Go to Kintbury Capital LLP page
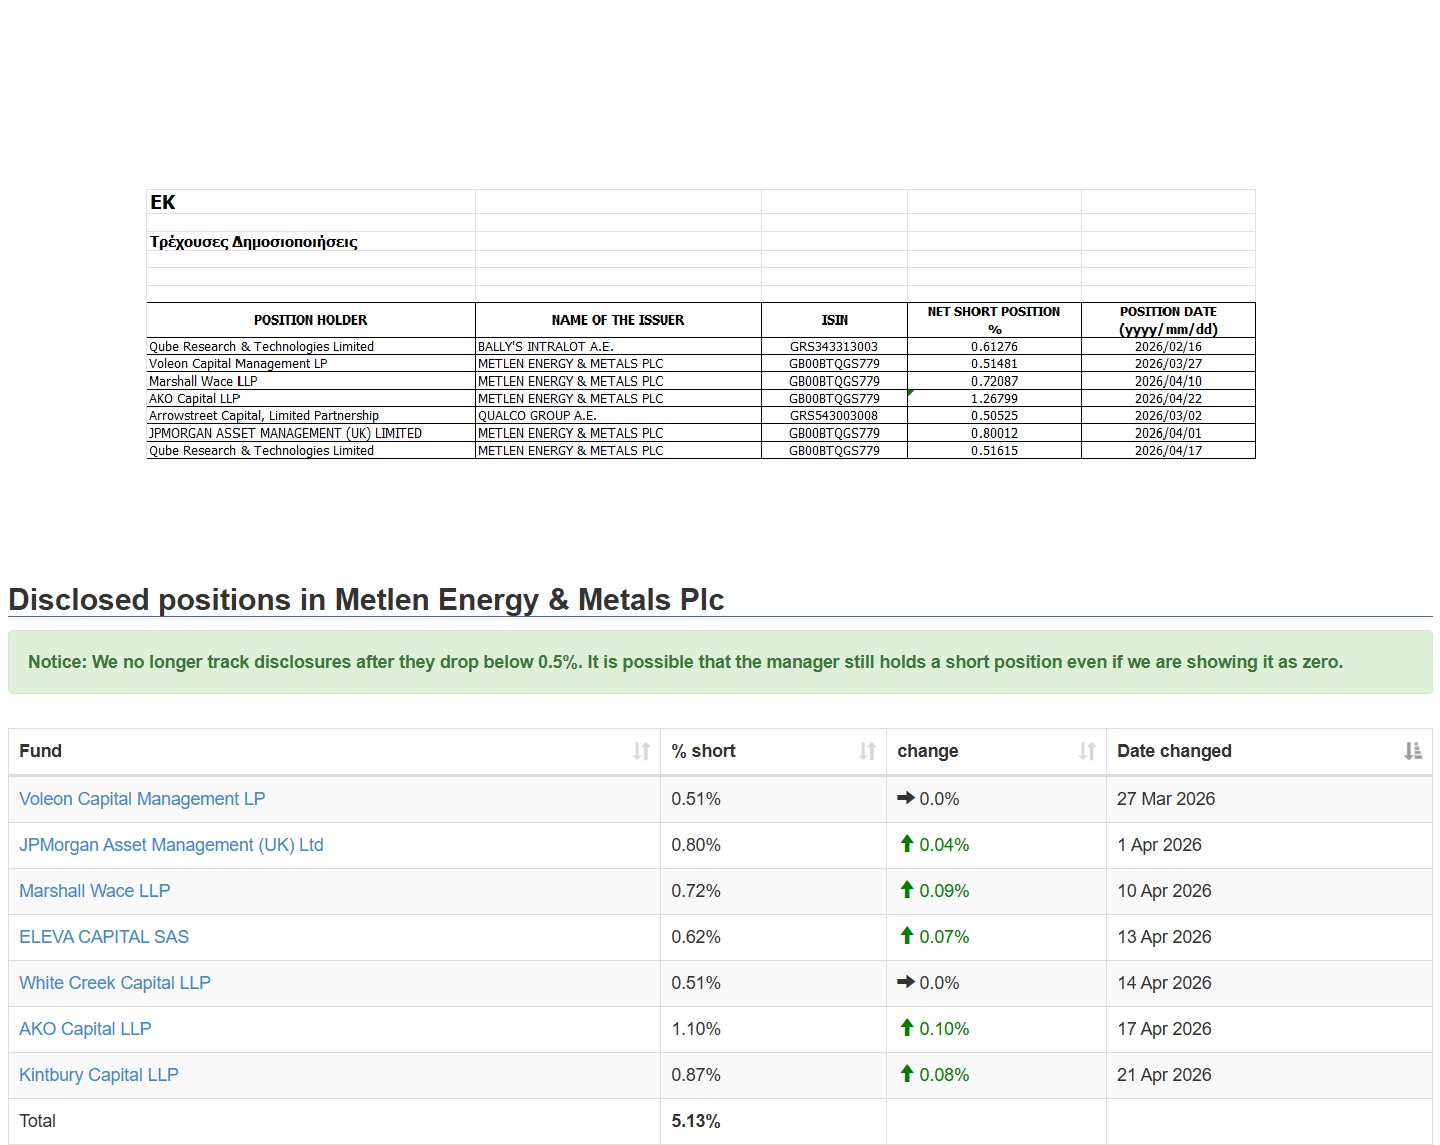 [x=99, y=1075]
